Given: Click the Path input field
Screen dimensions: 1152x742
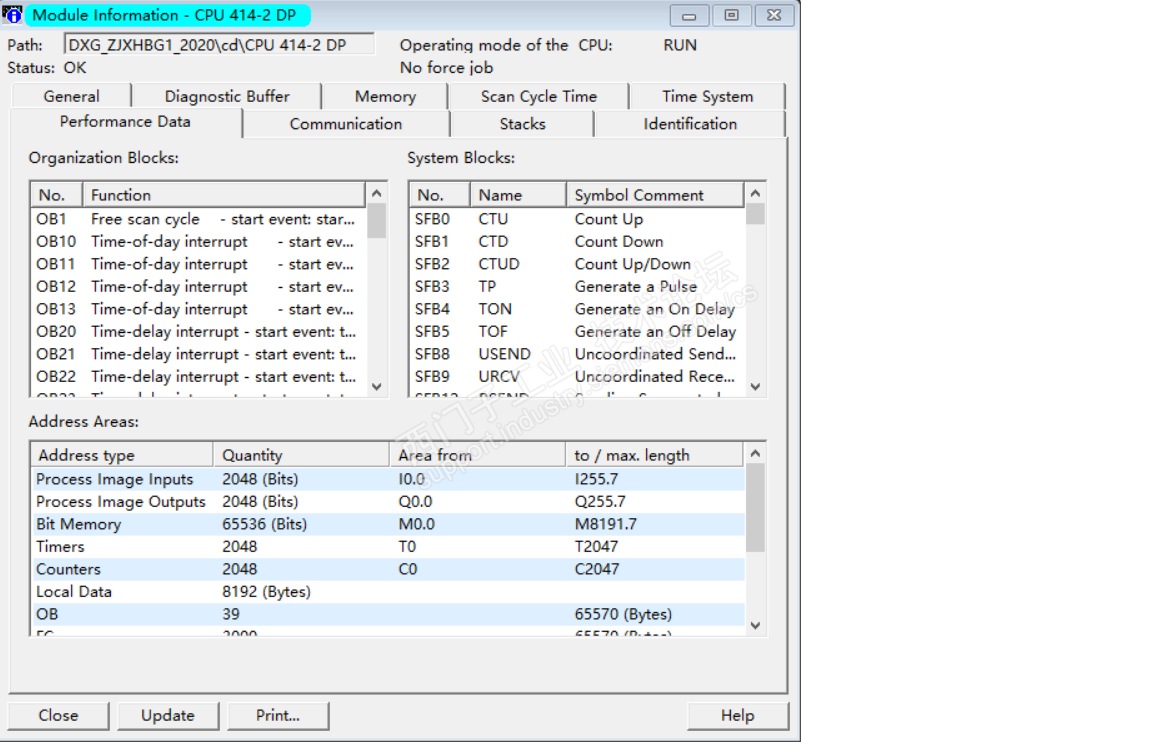Looking at the screenshot, I should pos(219,44).
